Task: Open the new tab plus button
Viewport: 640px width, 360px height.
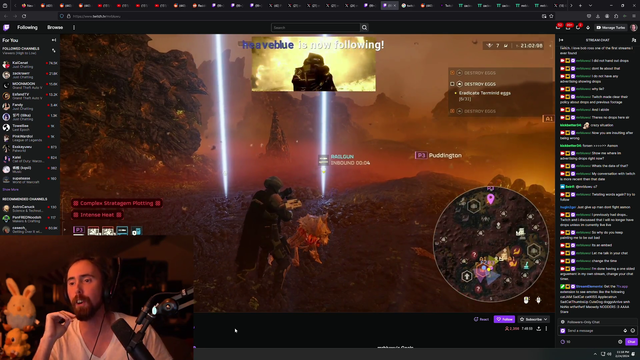Action: tap(580, 5)
